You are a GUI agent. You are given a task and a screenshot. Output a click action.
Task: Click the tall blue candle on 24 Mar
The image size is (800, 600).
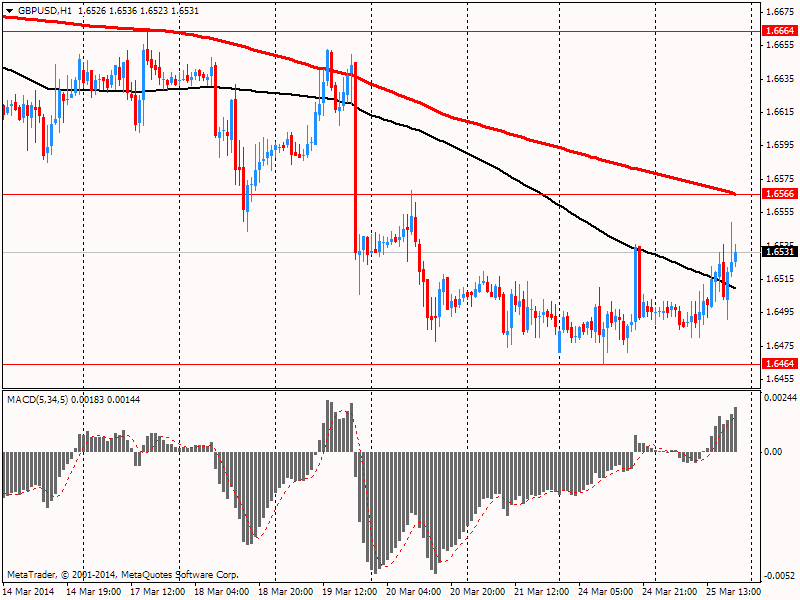(636, 283)
